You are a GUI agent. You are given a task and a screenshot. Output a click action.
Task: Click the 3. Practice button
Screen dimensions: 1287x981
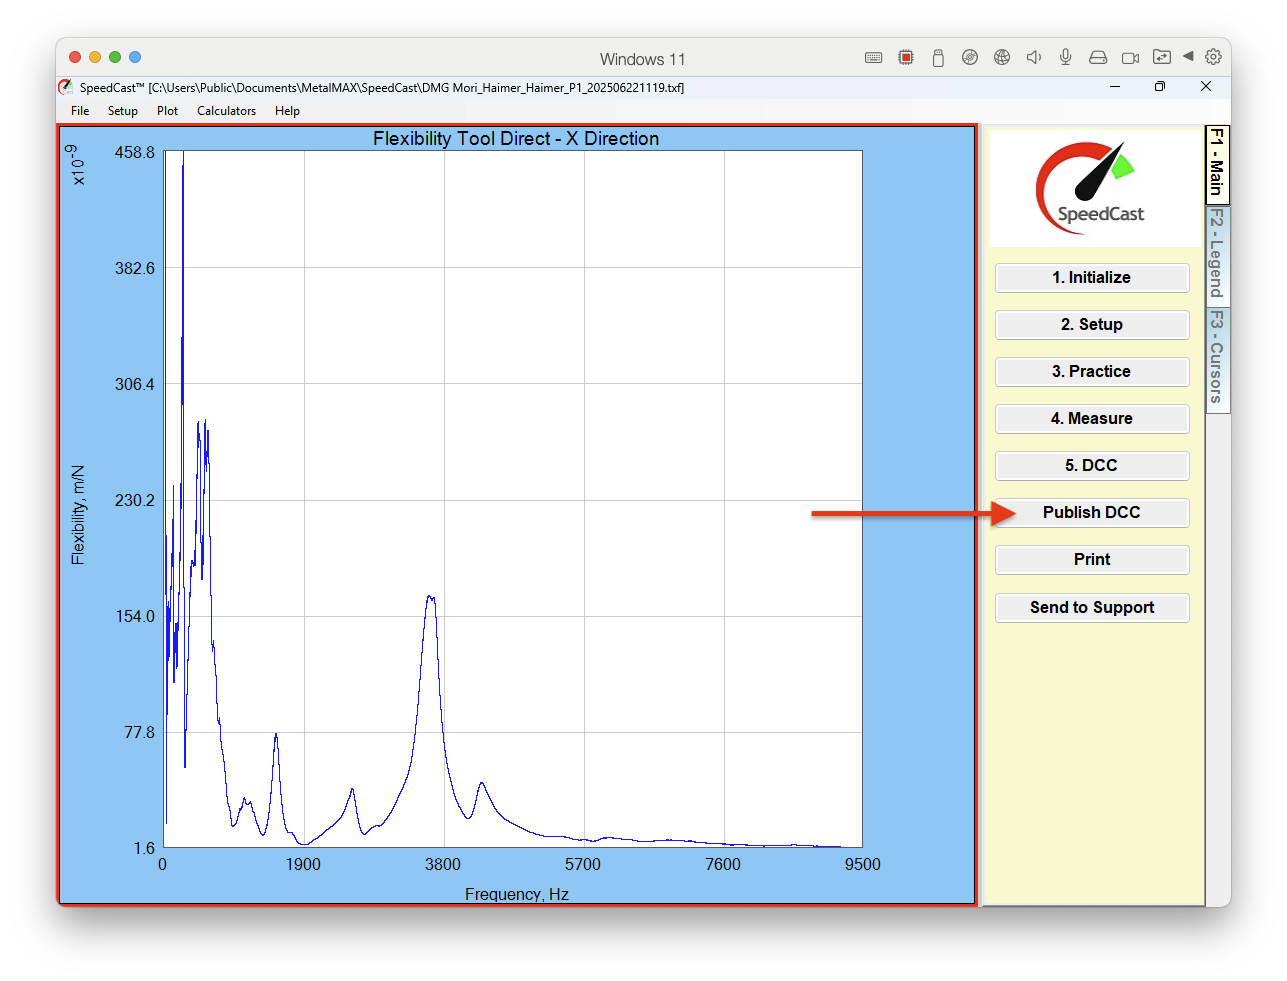tap(1092, 372)
